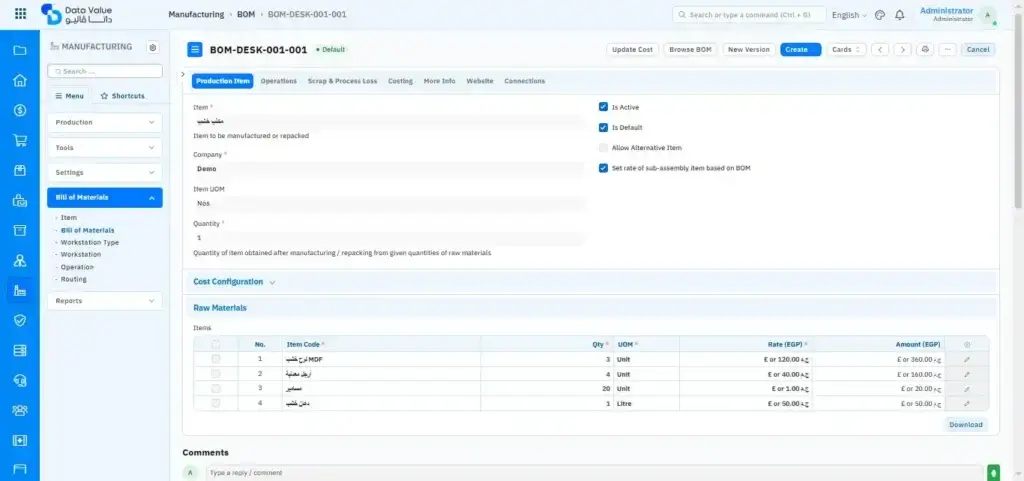Open the theme palette icon
The height and width of the screenshot is (481, 1024).
(x=880, y=15)
